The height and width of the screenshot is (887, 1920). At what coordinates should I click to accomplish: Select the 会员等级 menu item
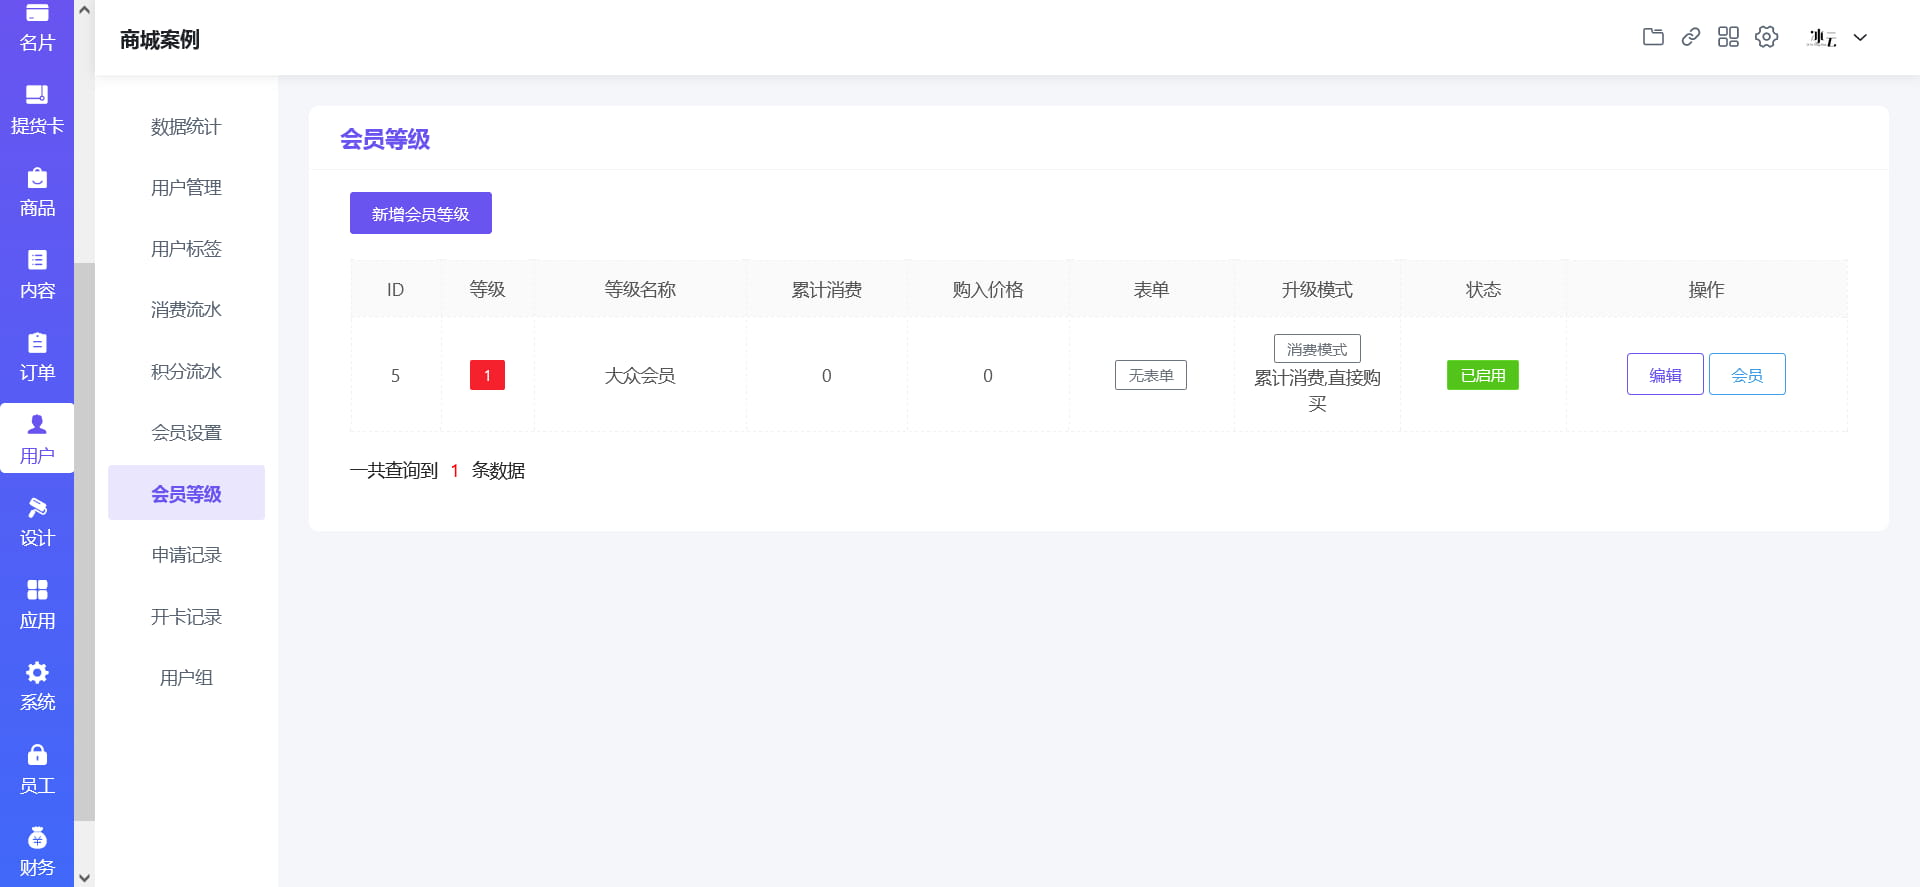pyautogui.click(x=186, y=493)
